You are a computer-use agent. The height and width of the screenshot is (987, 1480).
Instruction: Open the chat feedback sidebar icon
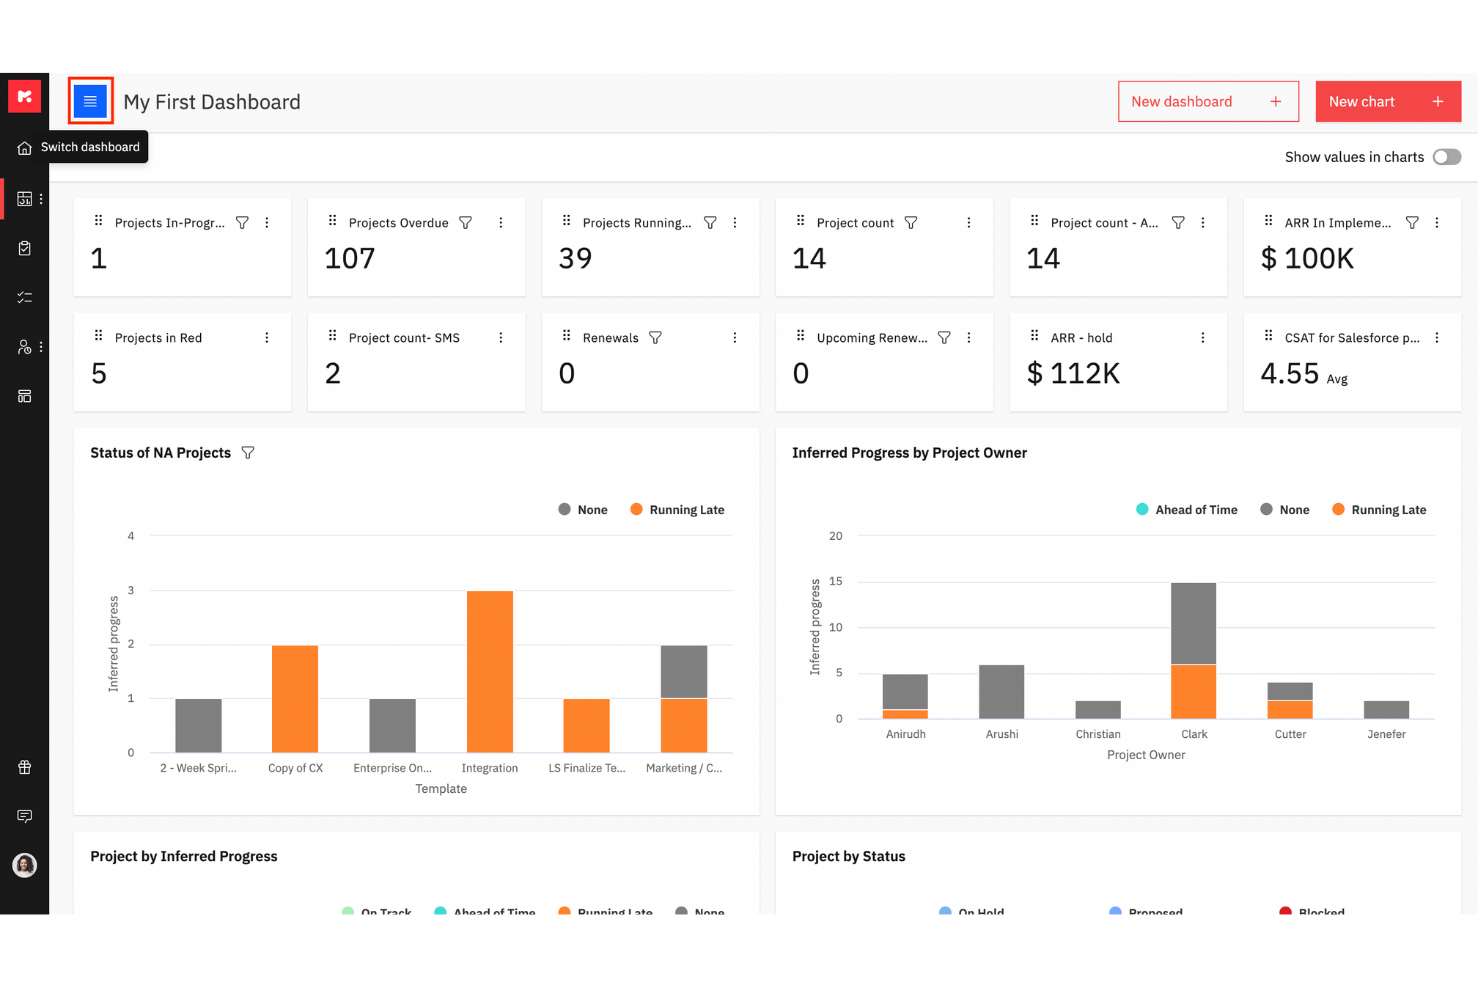(x=25, y=816)
